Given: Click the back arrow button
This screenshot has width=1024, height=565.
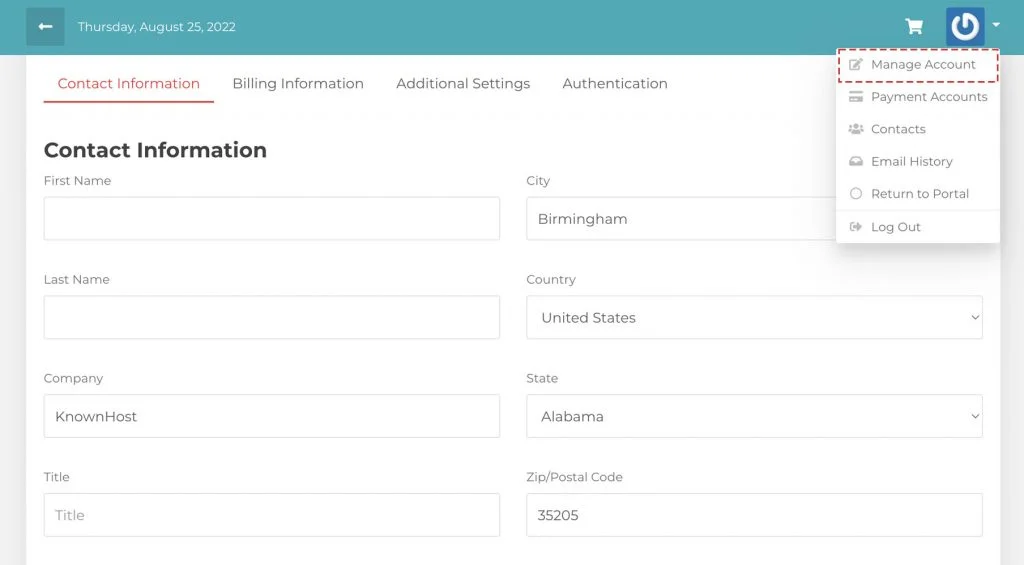Looking at the screenshot, I should [45, 27].
